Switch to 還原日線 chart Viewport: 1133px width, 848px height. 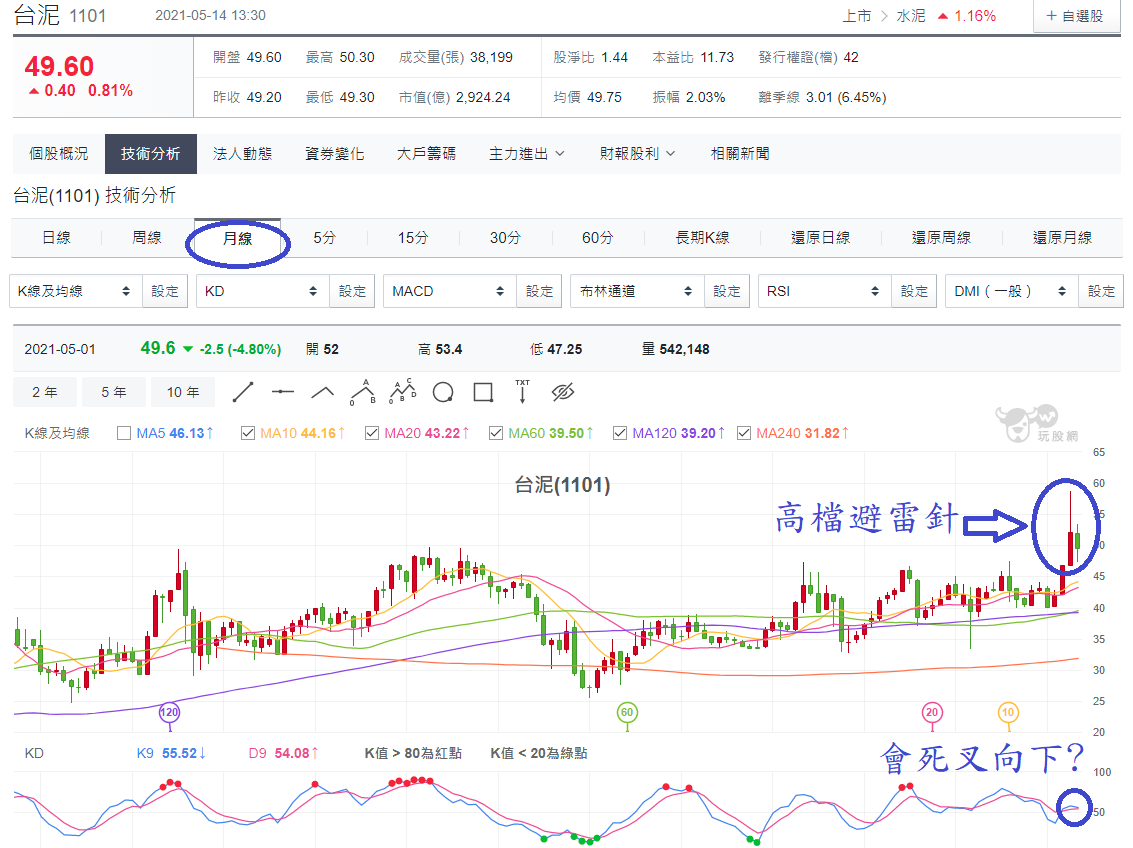[x=821, y=238]
